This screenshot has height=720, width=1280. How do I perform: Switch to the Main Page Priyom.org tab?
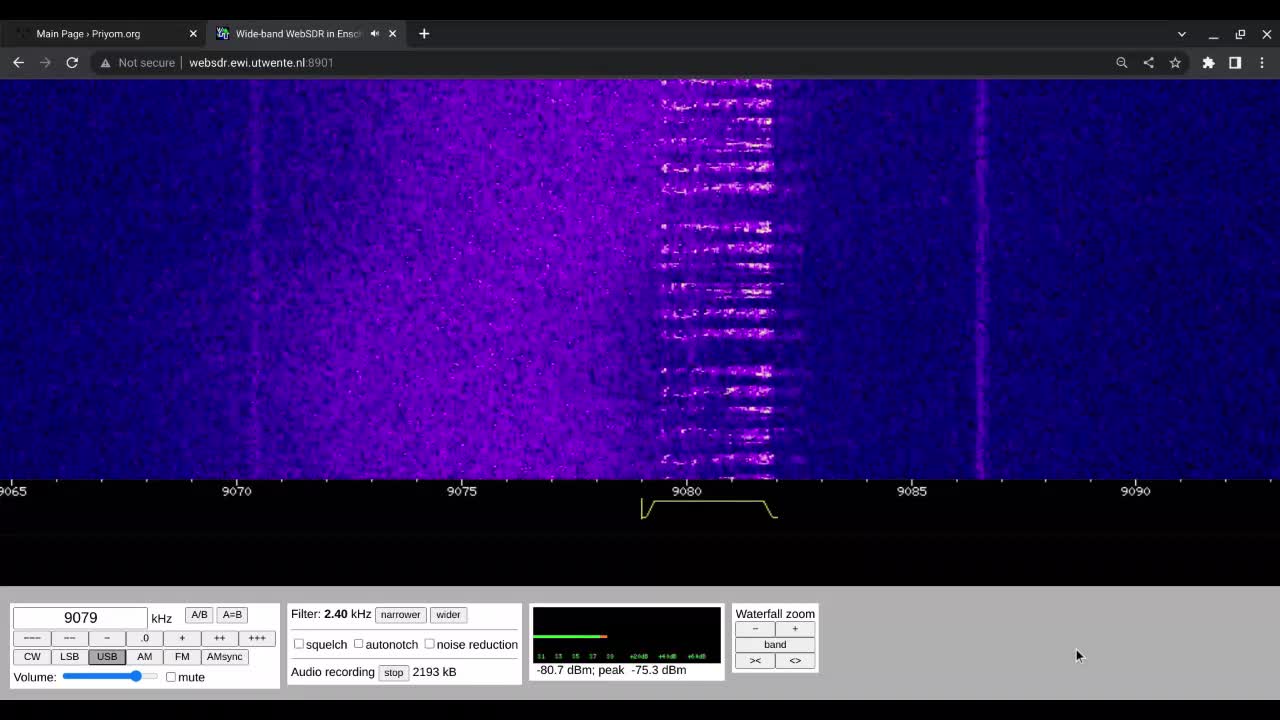[88, 33]
